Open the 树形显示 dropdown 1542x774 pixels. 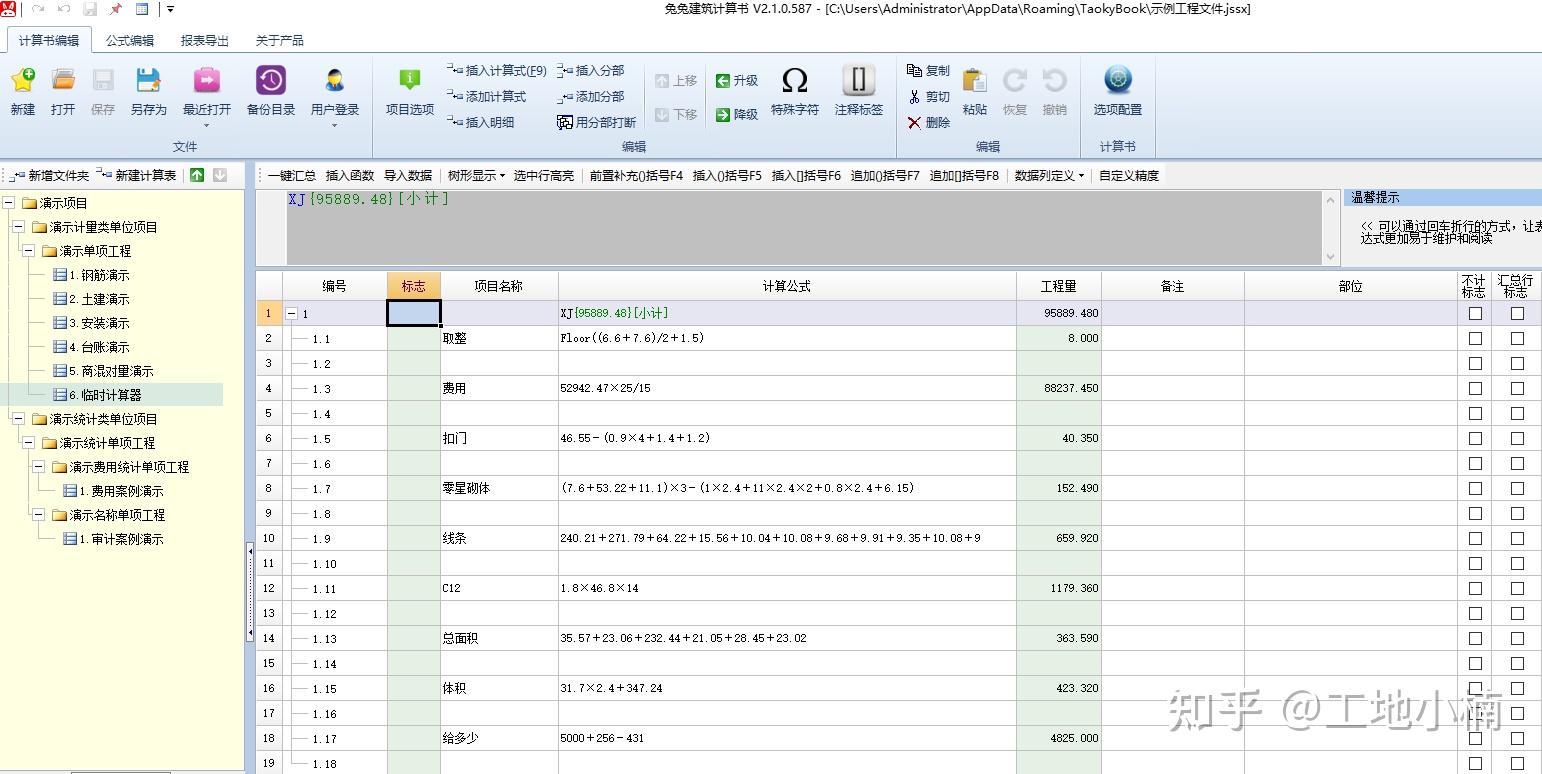click(x=476, y=175)
